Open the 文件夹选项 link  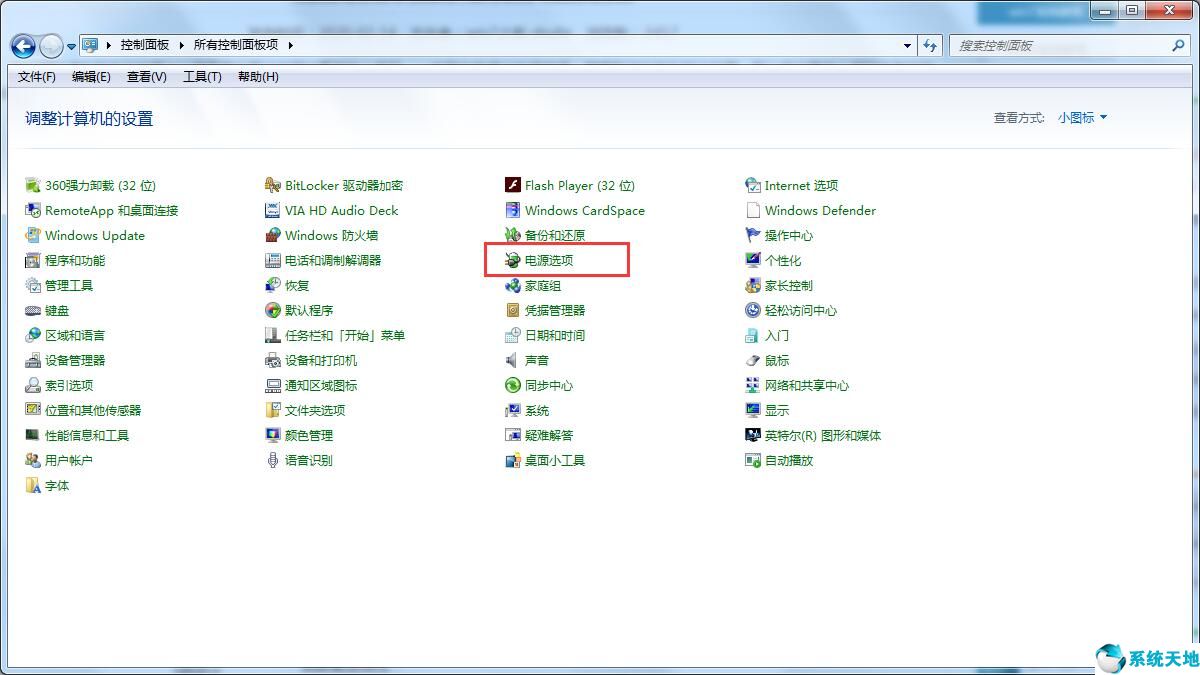pos(315,410)
